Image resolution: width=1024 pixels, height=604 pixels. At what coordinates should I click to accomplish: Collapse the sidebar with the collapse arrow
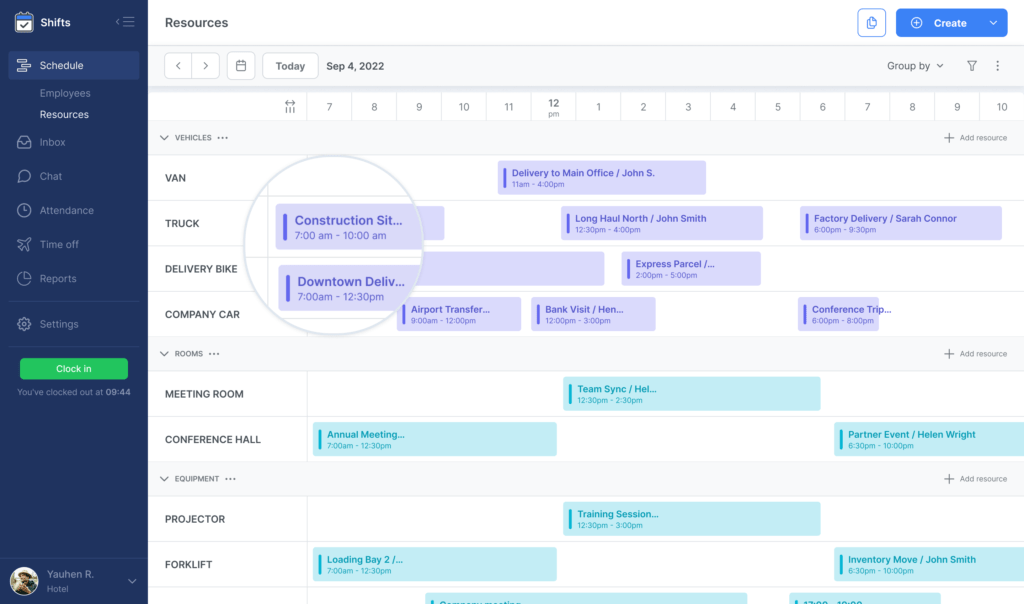pyautogui.click(x=125, y=21)
